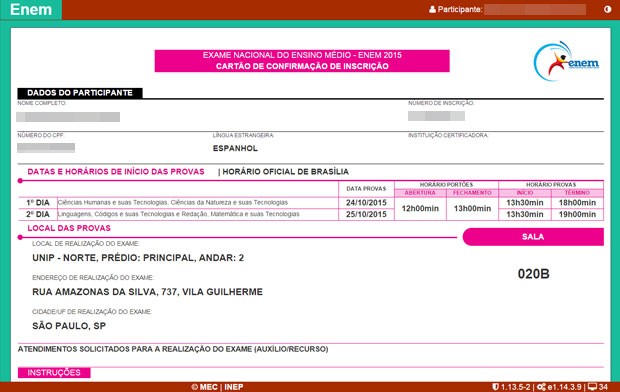
Task: Open the INSTRUÇÕES section
Action: [x=54, y=373]
